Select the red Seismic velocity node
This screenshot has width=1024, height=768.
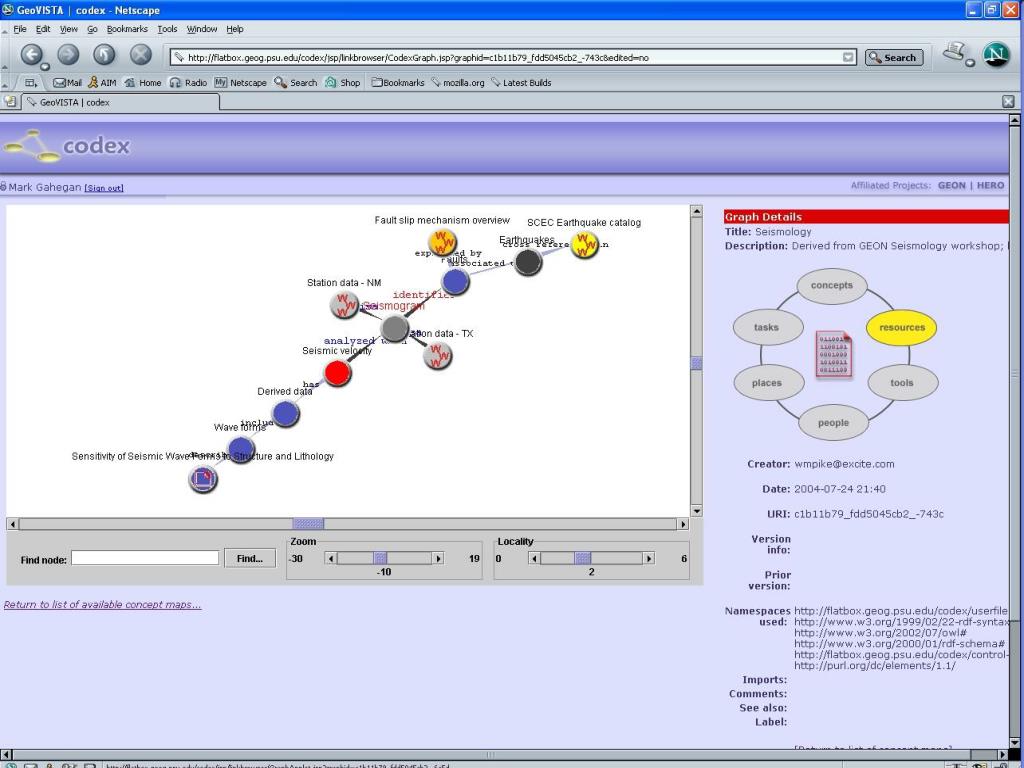tap(338, 374)
